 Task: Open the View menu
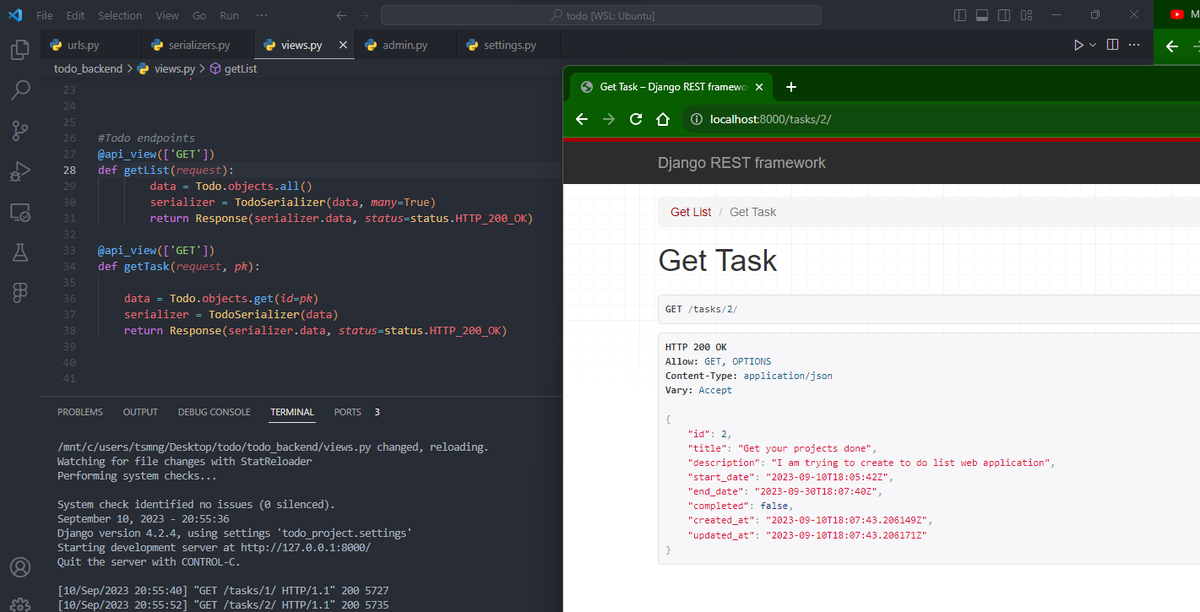(x=167, y=15)
